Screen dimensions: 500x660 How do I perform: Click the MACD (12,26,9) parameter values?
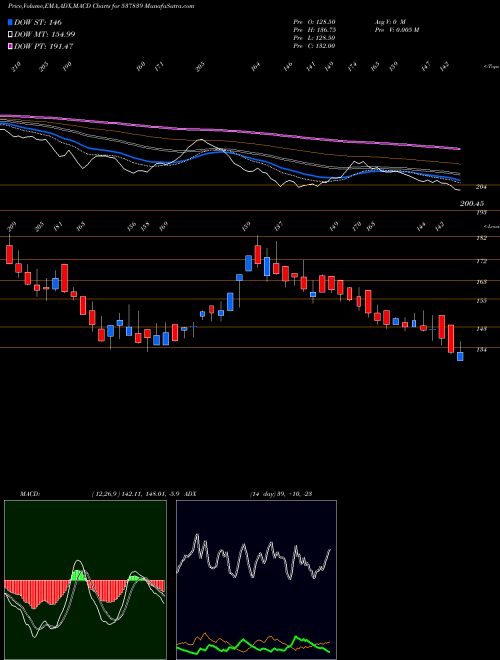[x=136, y=493]
